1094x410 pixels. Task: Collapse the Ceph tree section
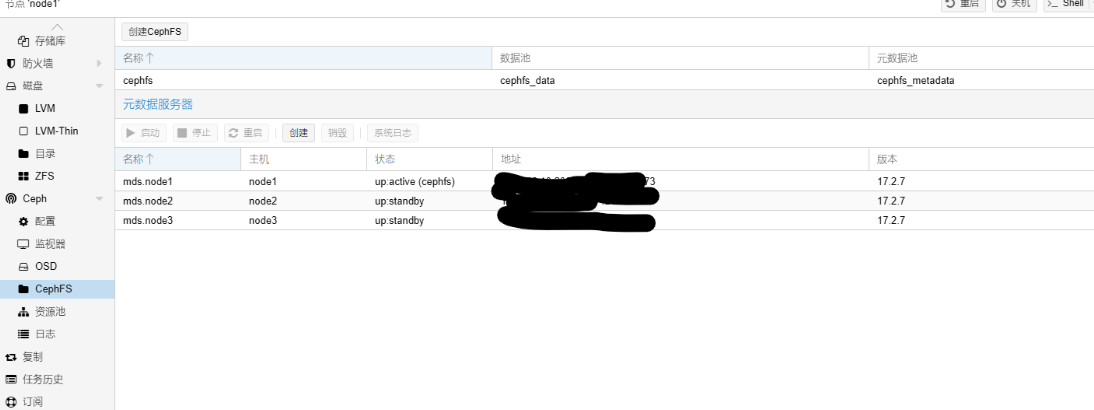coord(99,199)
